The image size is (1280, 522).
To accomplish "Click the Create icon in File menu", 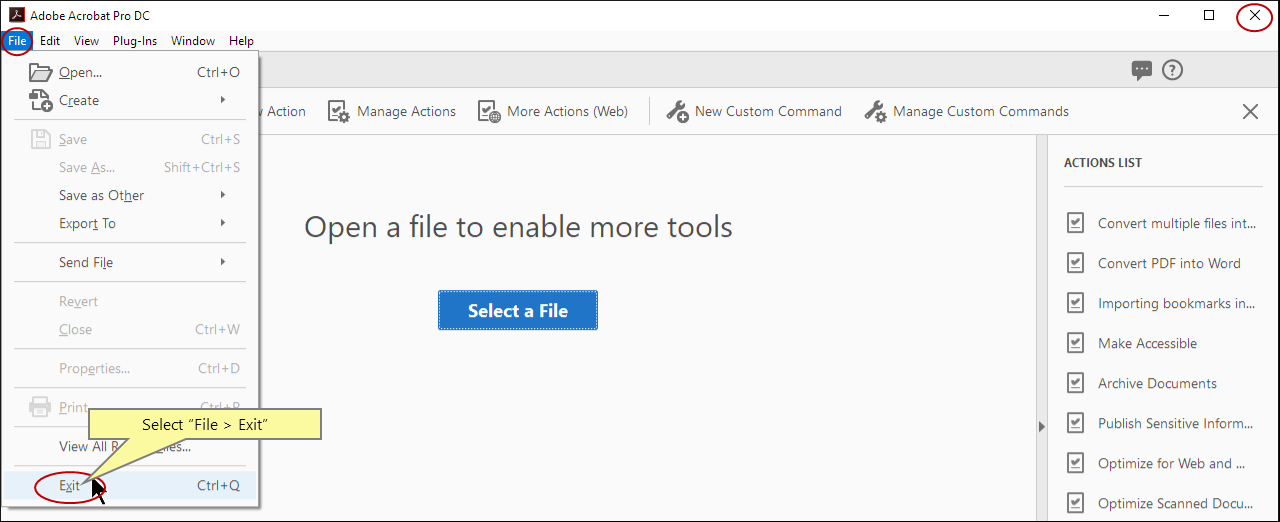I will point(40,100).
